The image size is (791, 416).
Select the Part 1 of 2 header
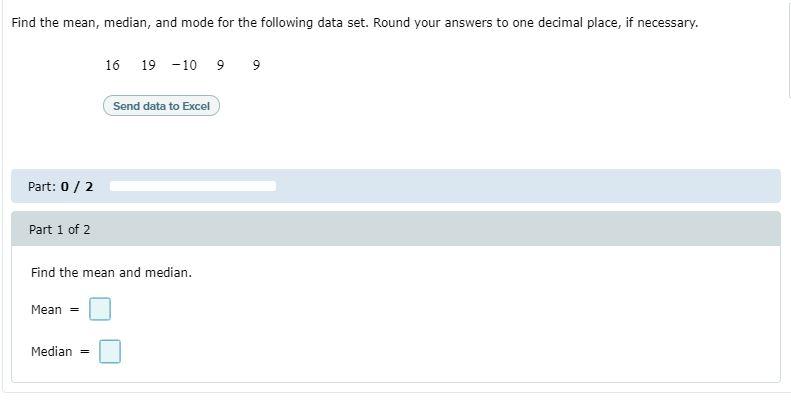396,229
